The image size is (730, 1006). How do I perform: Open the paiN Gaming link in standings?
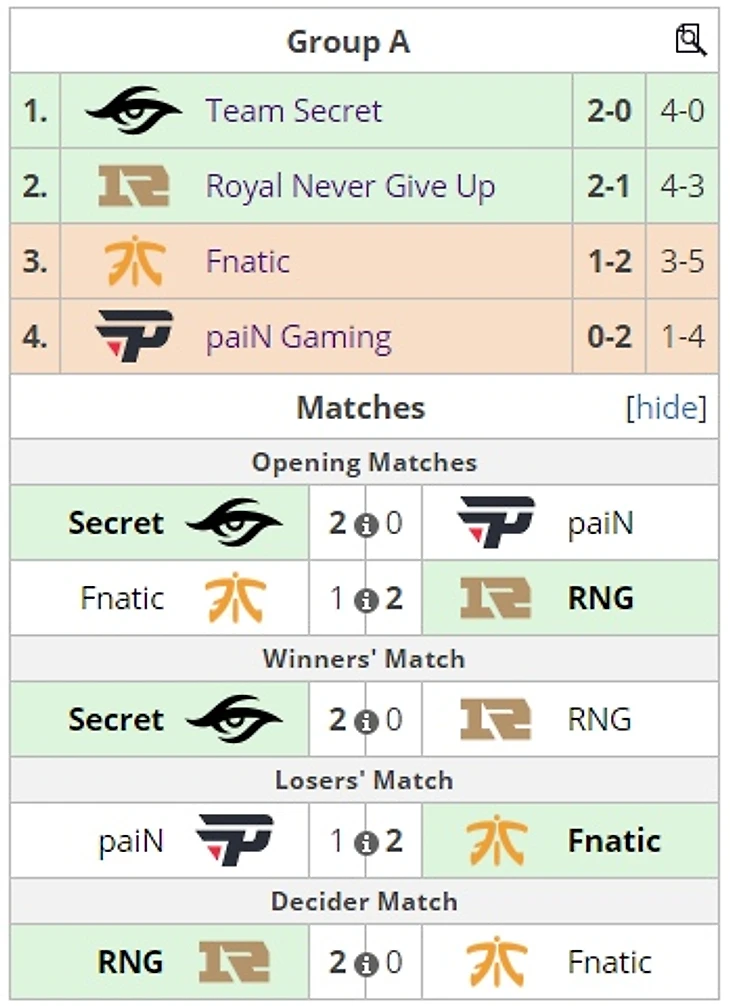coord(298,336)
